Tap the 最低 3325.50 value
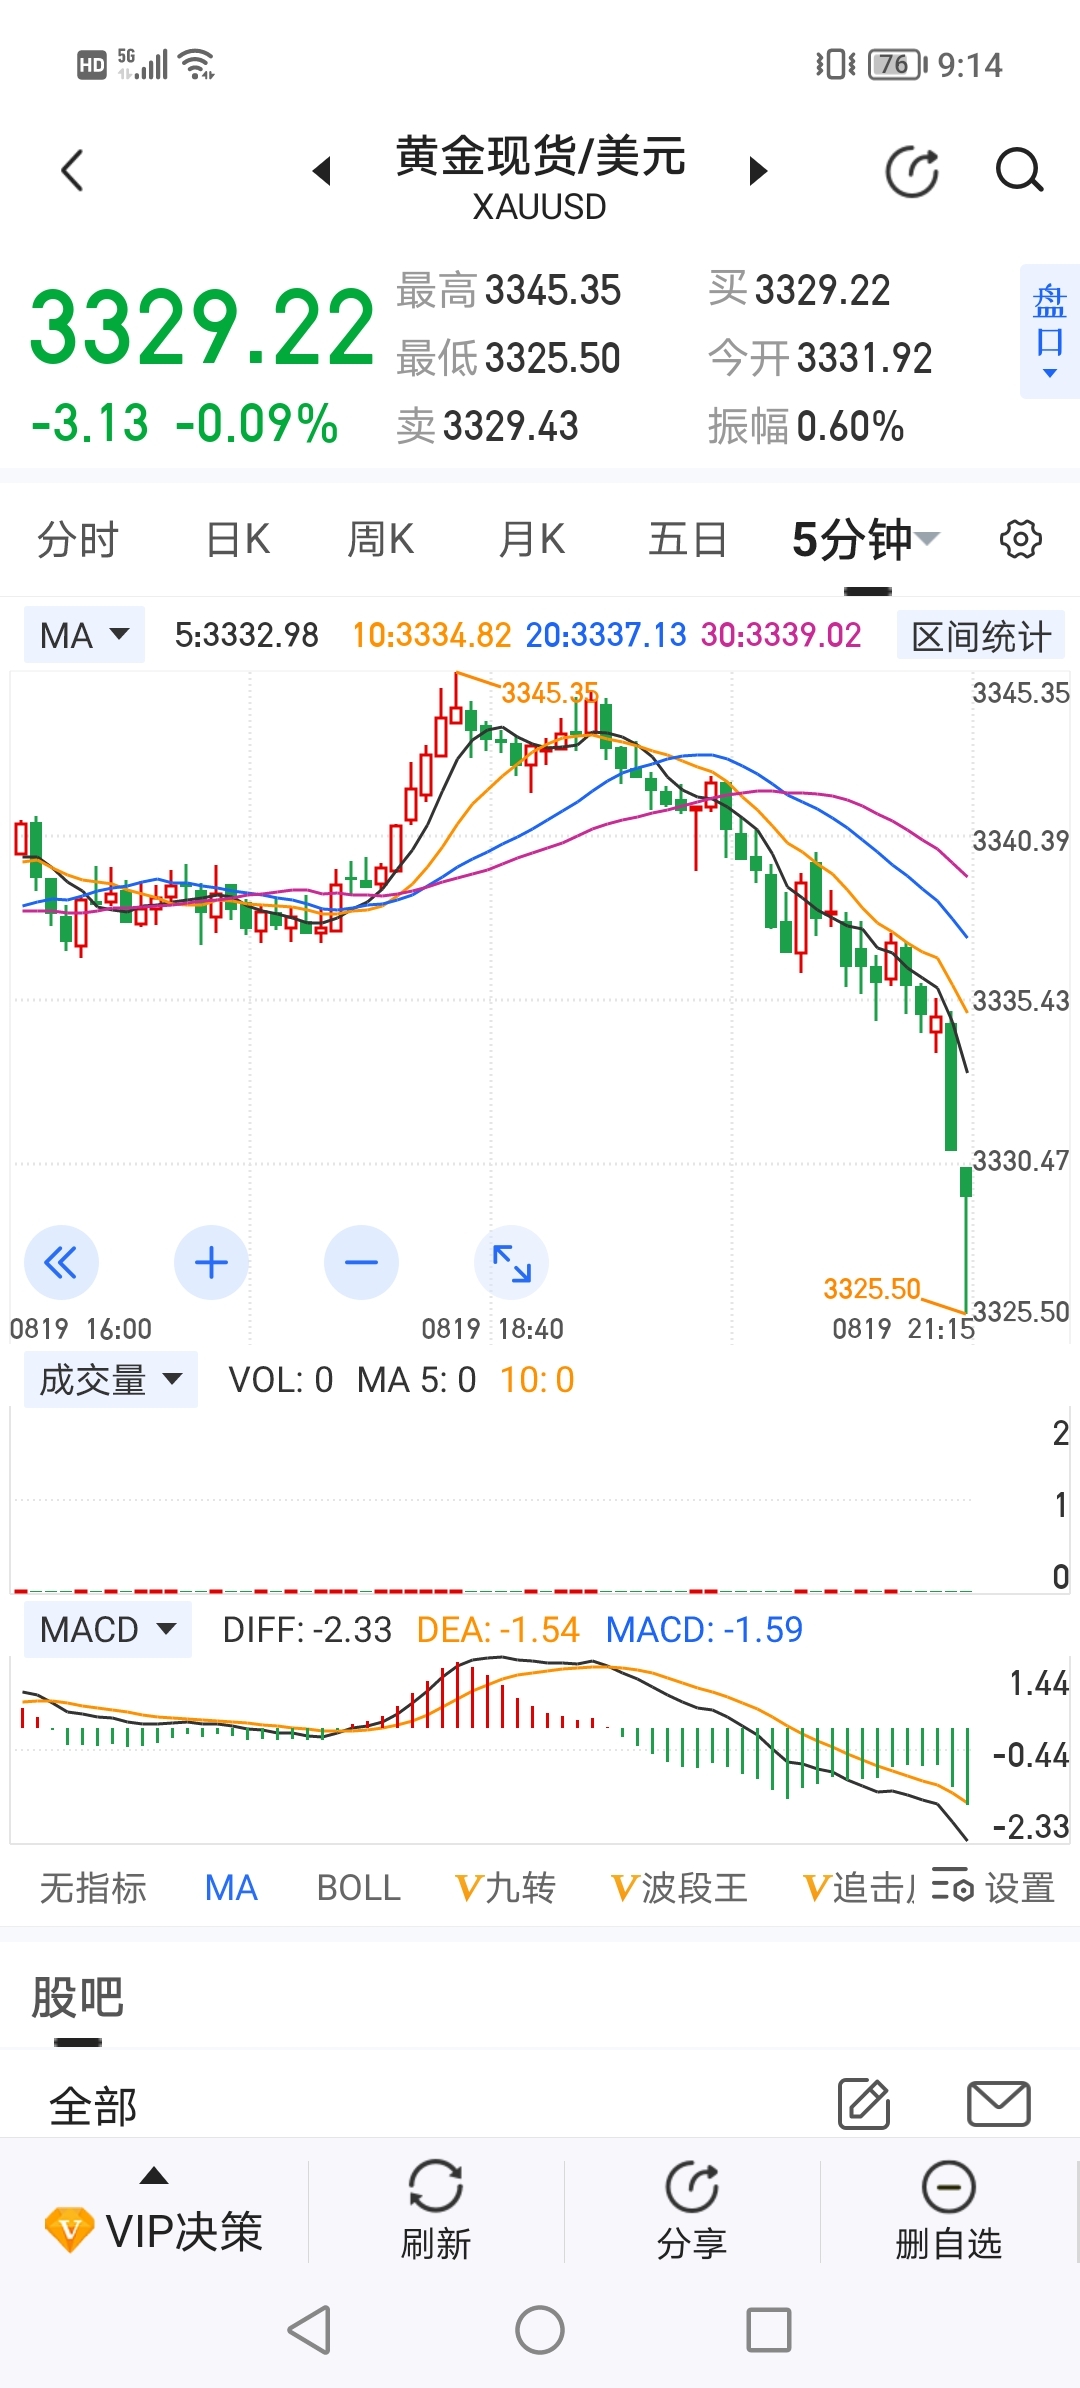 (x=553, y=358)
